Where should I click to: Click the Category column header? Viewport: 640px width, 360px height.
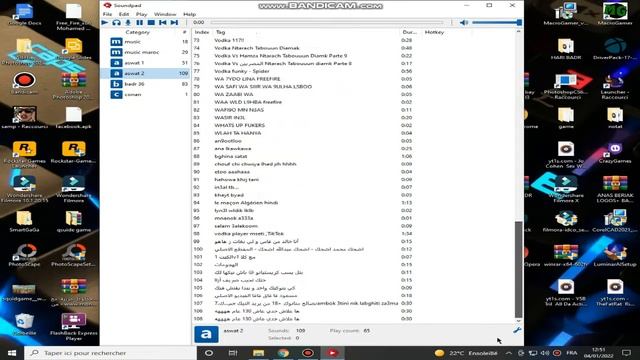(x=138, y=32)
